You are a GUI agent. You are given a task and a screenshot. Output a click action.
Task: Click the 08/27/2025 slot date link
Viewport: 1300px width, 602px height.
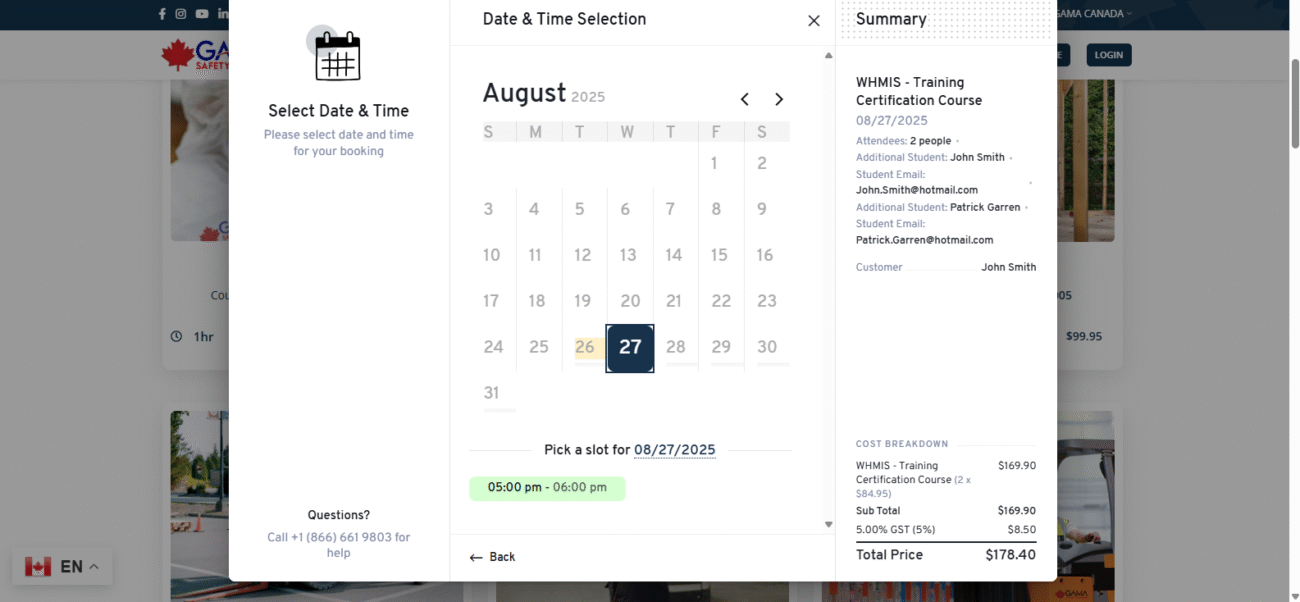click(675, 450)
